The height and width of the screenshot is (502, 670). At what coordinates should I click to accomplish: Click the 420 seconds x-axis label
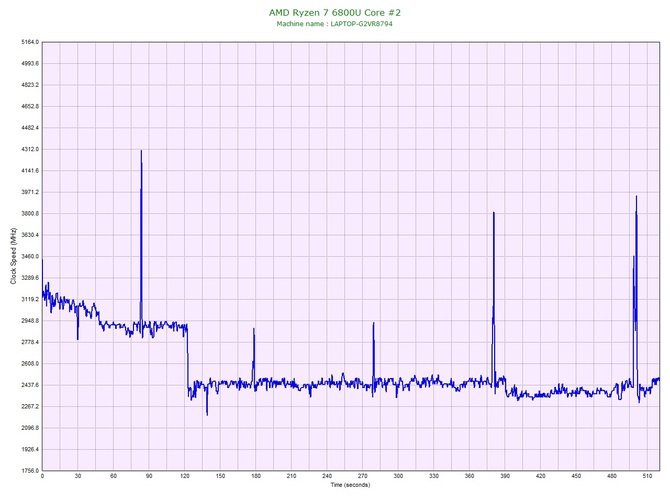pyautogui.click(x=541, y=476)
